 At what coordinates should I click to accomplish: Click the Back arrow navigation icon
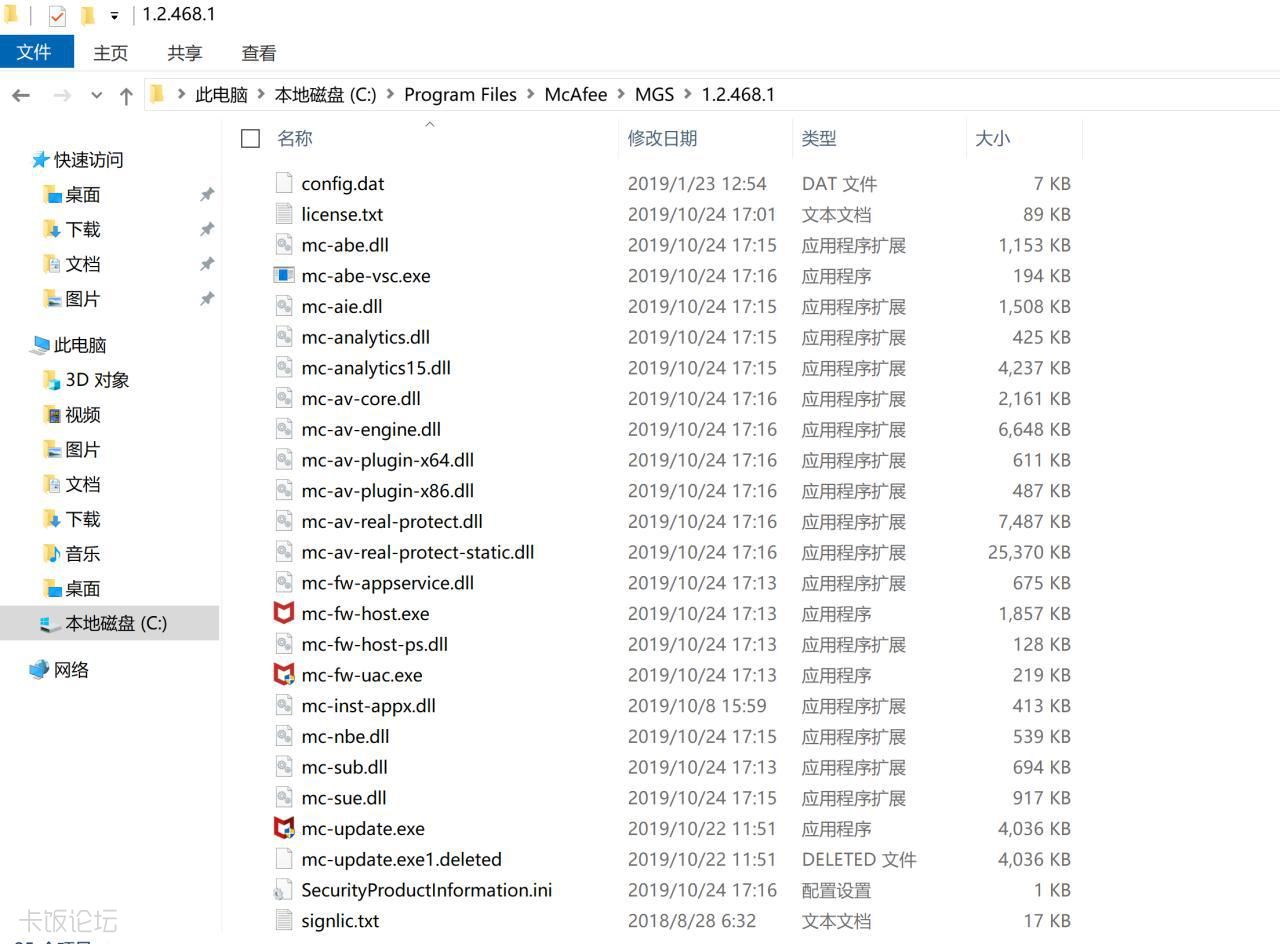(x=21, y=95)
